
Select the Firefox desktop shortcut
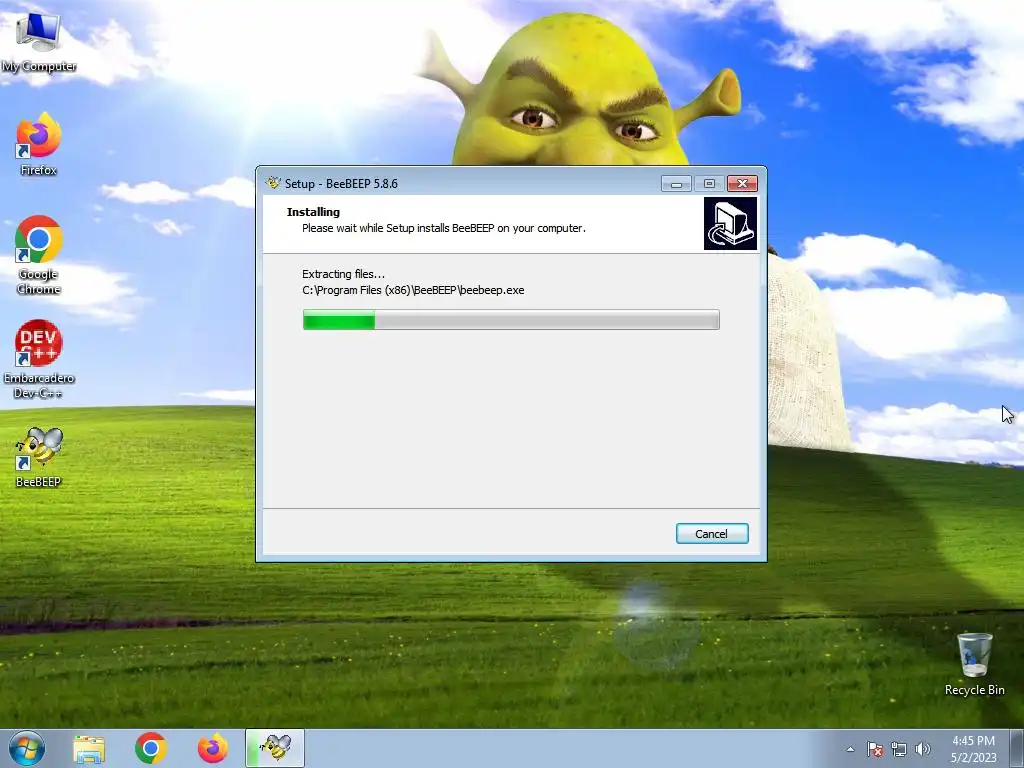coord(39,144)
